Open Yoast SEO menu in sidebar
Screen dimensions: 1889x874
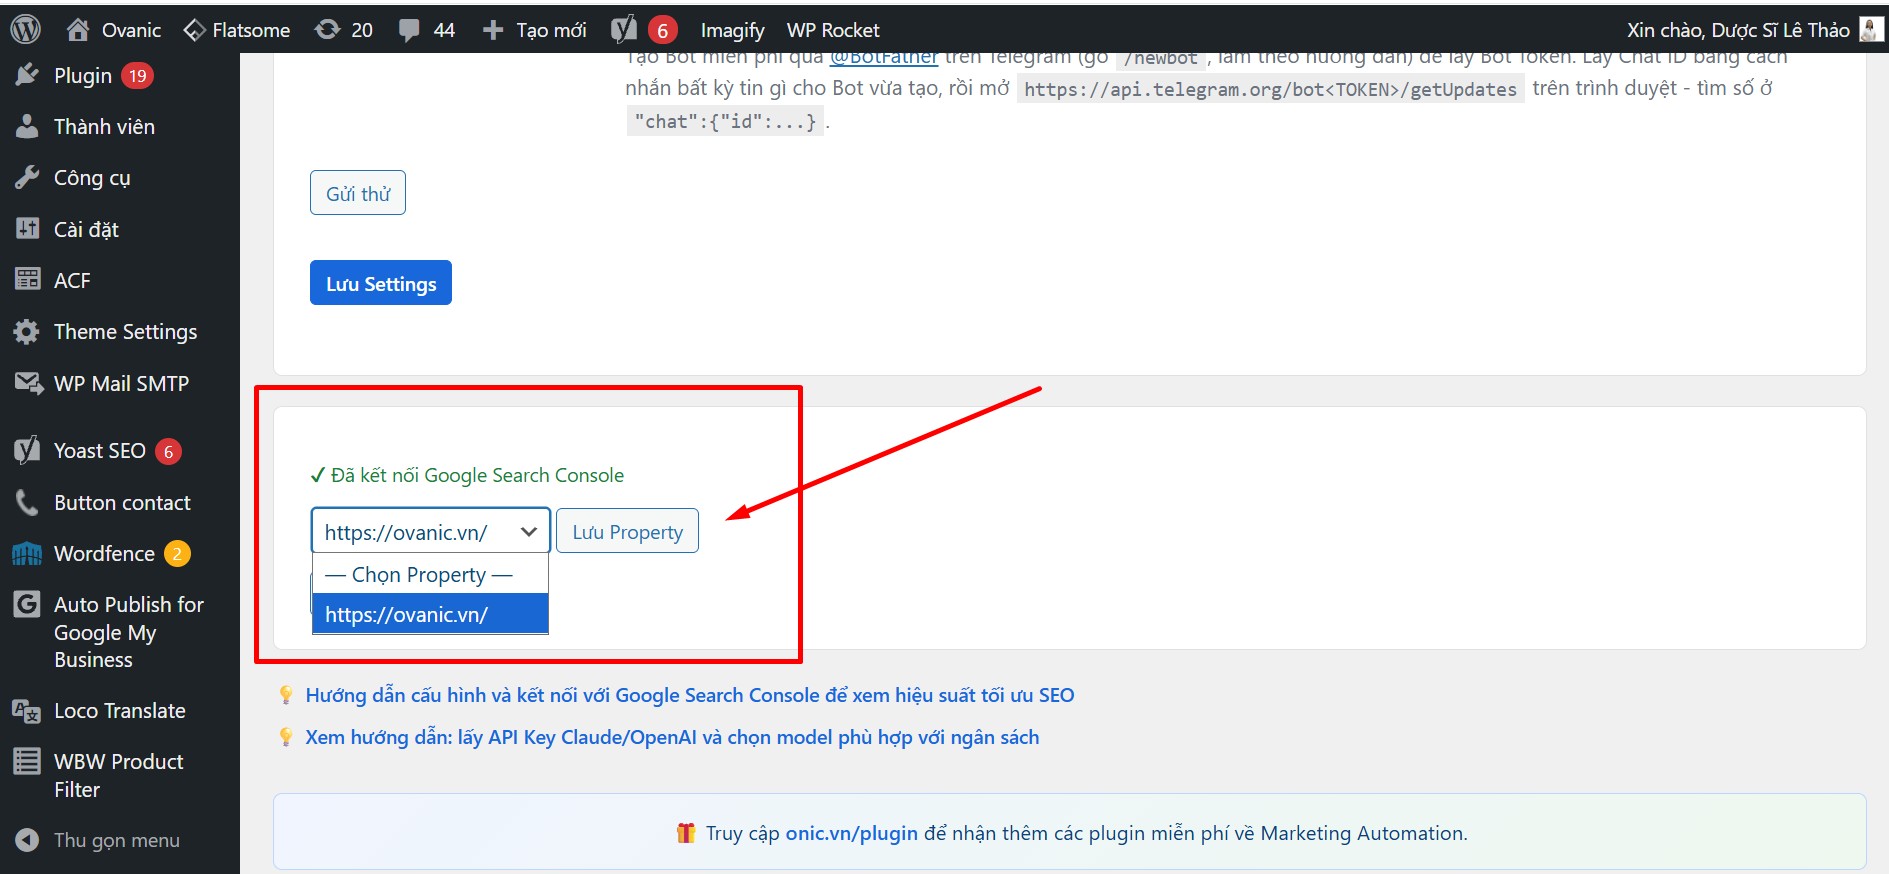[99, 451]
